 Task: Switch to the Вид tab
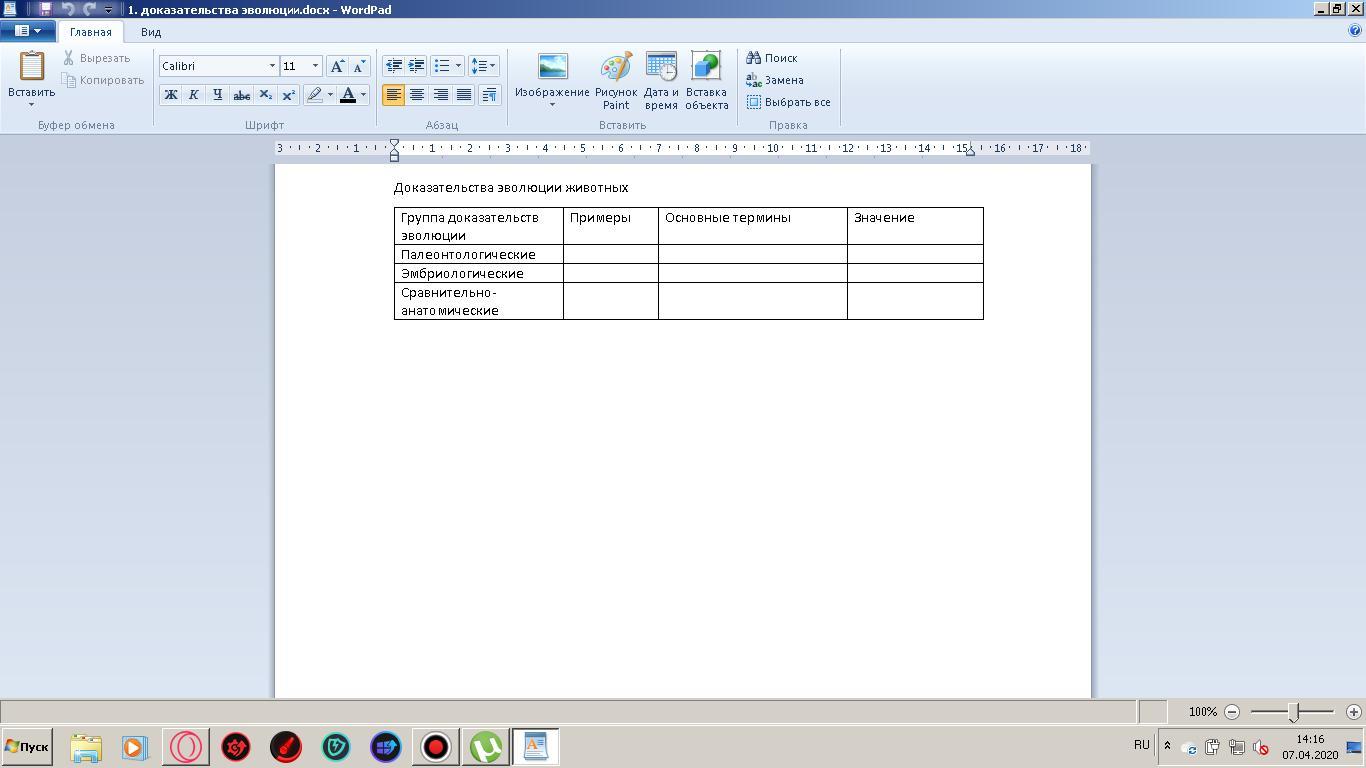151,32
